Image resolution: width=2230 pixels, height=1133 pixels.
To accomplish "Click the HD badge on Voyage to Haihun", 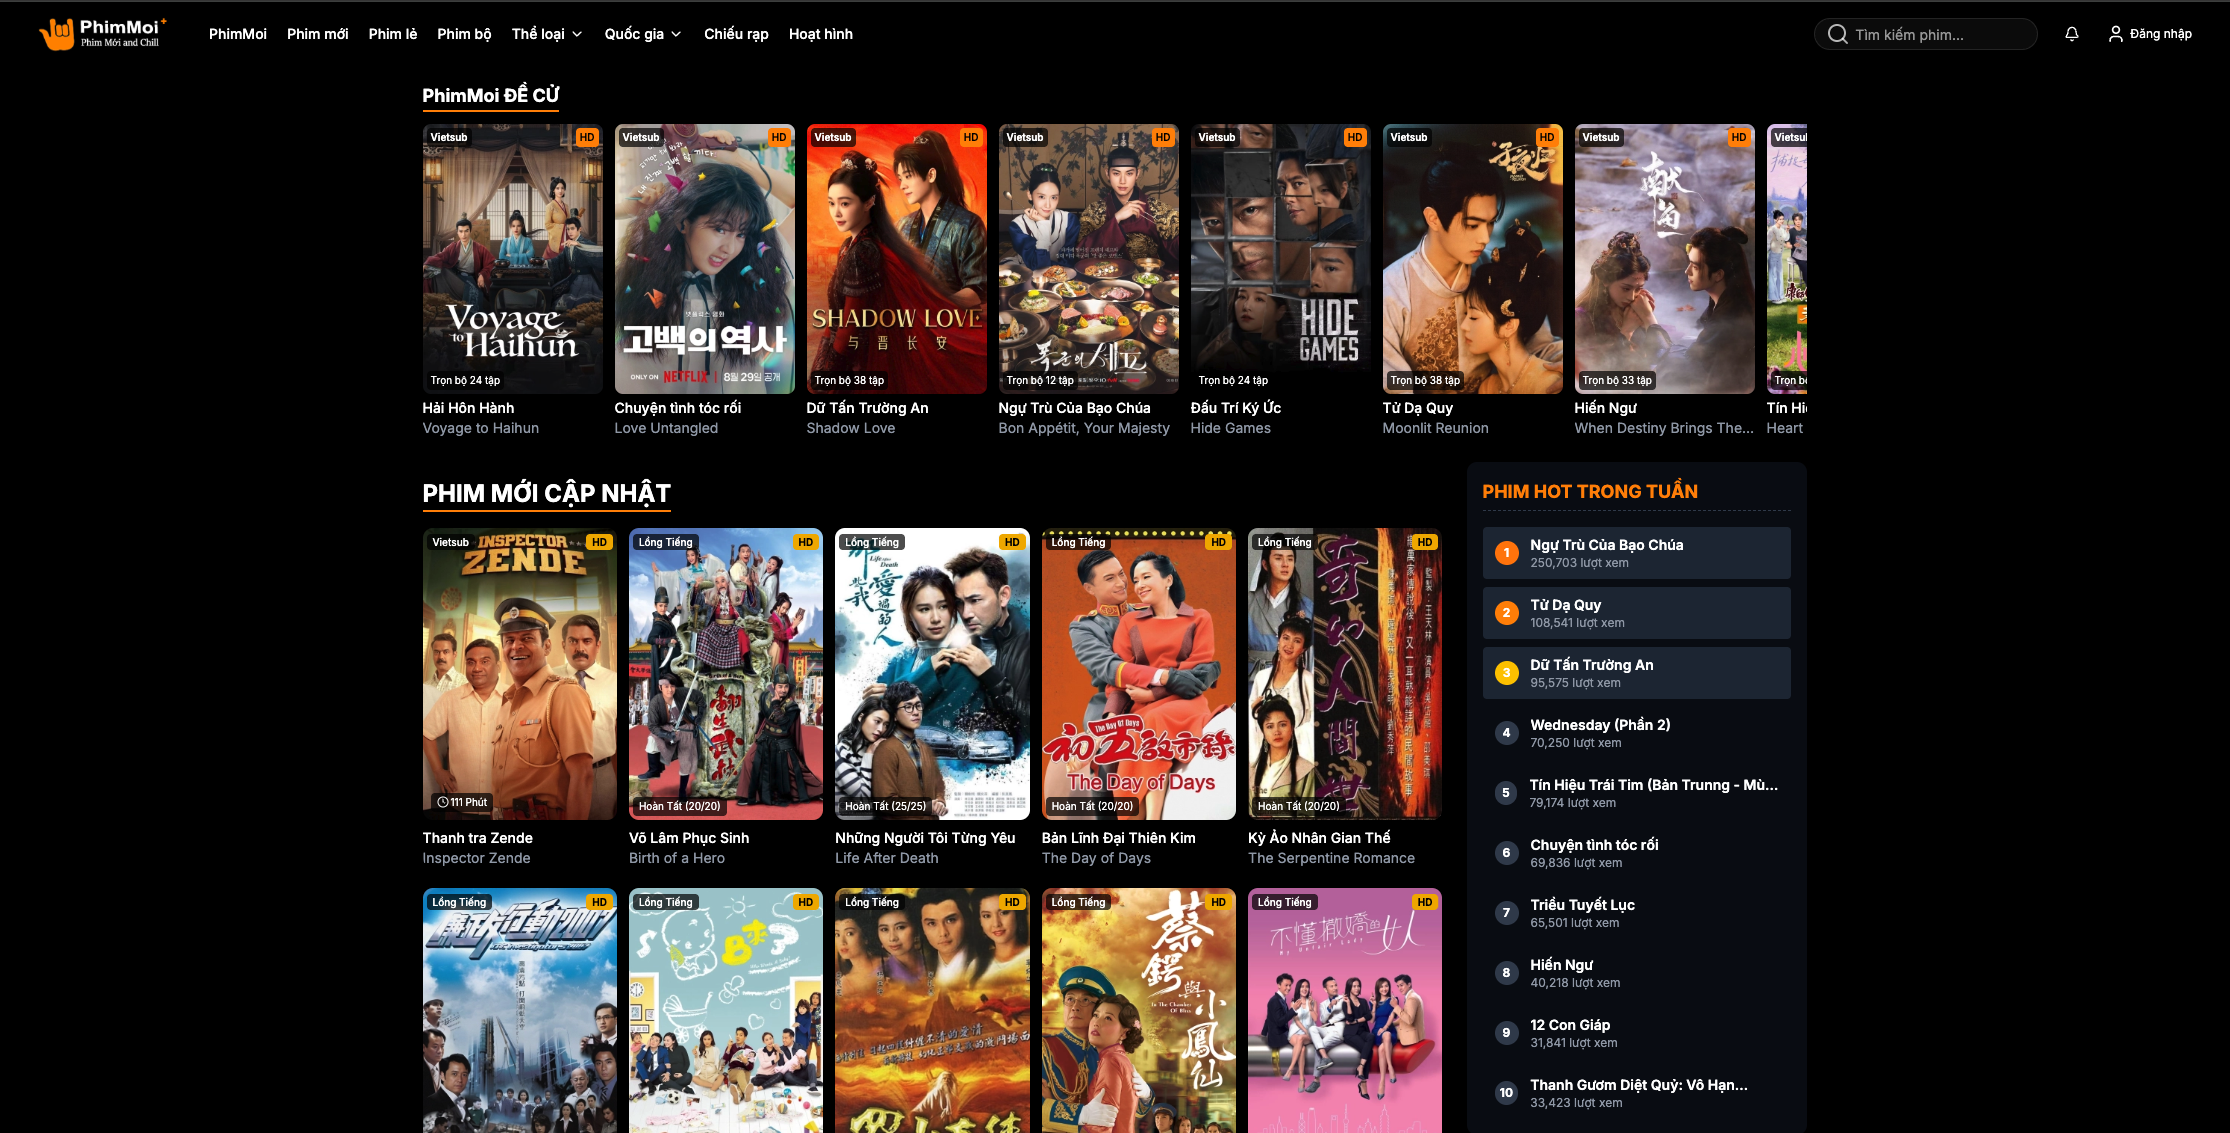I will pos(587,137).
